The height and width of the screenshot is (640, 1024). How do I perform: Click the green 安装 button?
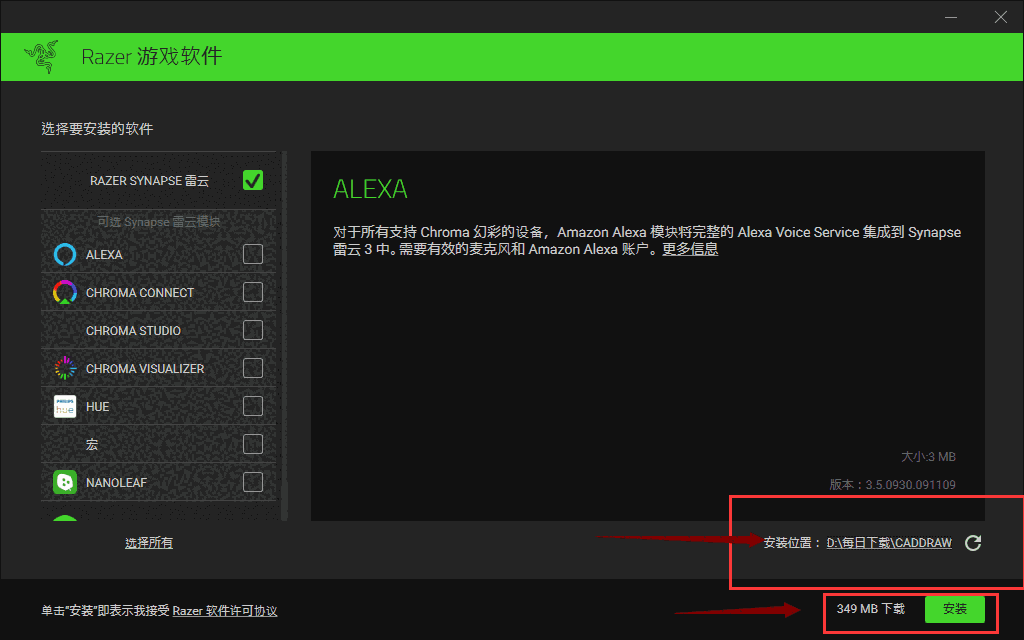[955, 609]
